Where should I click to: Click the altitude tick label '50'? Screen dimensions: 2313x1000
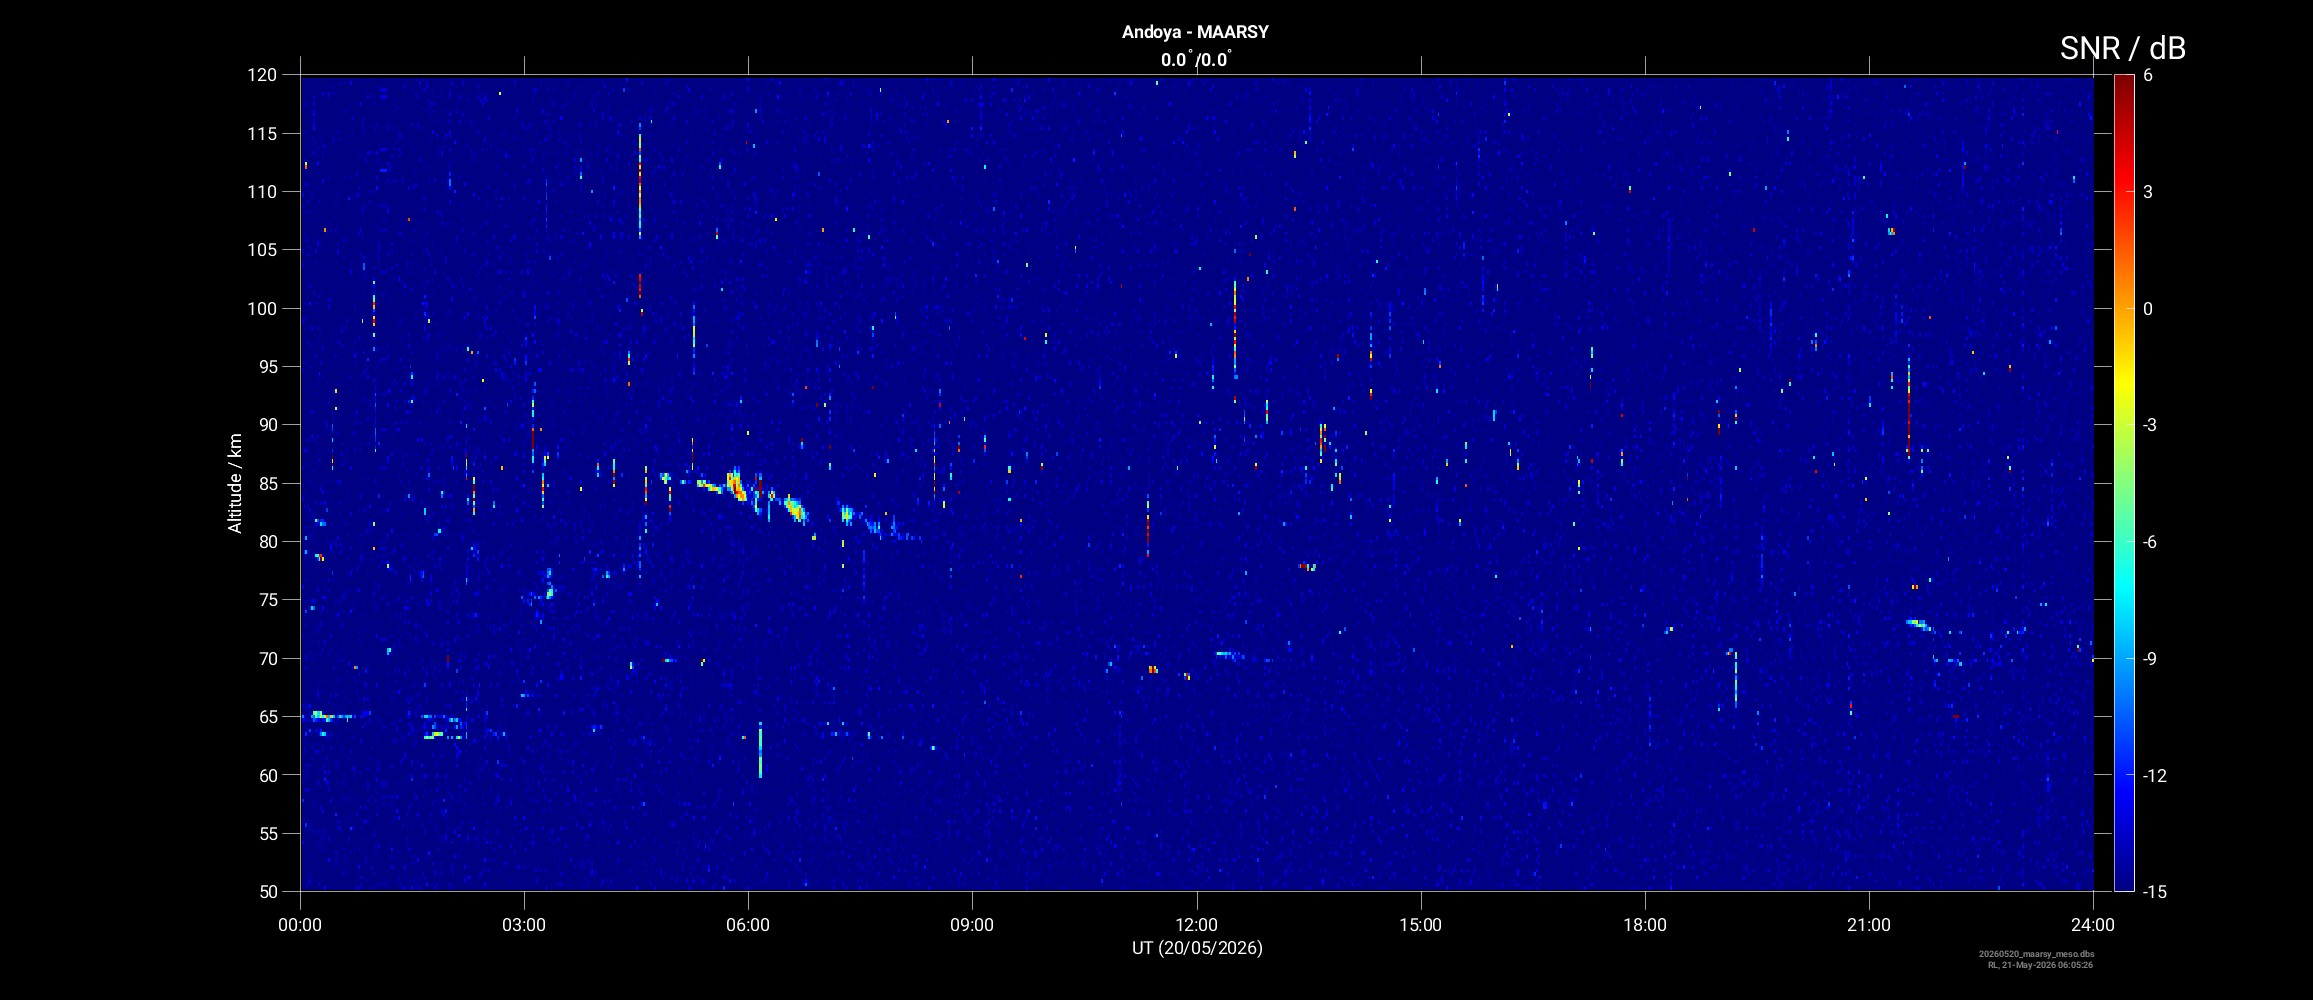[267, 892]
